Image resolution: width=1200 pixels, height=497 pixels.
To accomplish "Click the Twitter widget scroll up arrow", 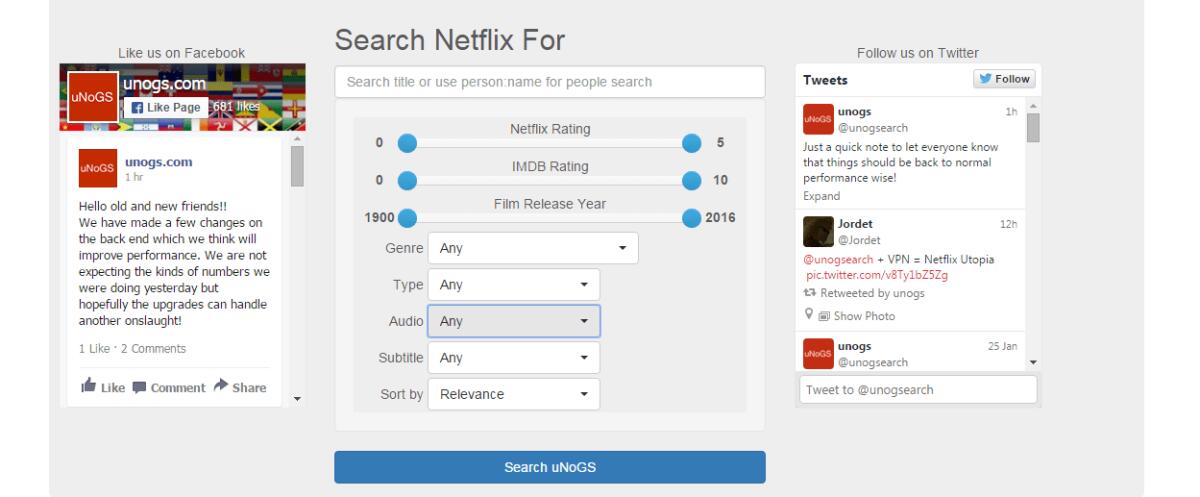I will point(1033,105).
